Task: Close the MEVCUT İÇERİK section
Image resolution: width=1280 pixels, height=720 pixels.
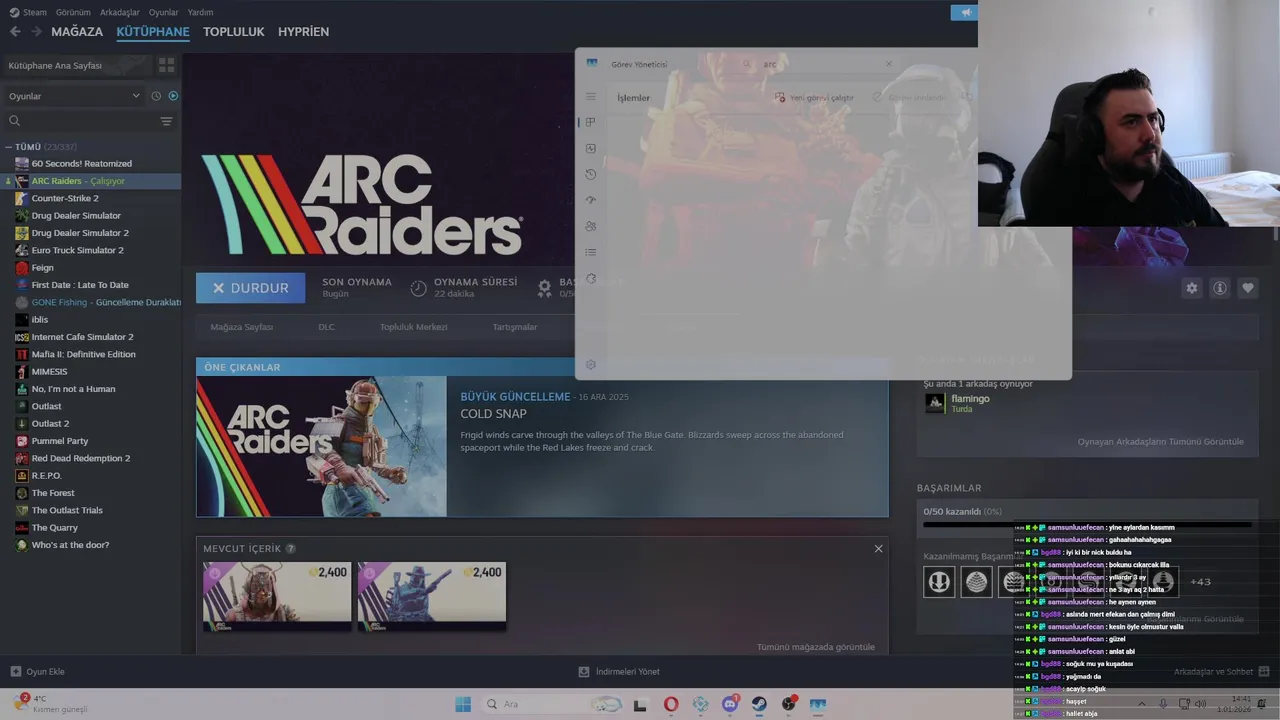Action: (x=879, y=549)
